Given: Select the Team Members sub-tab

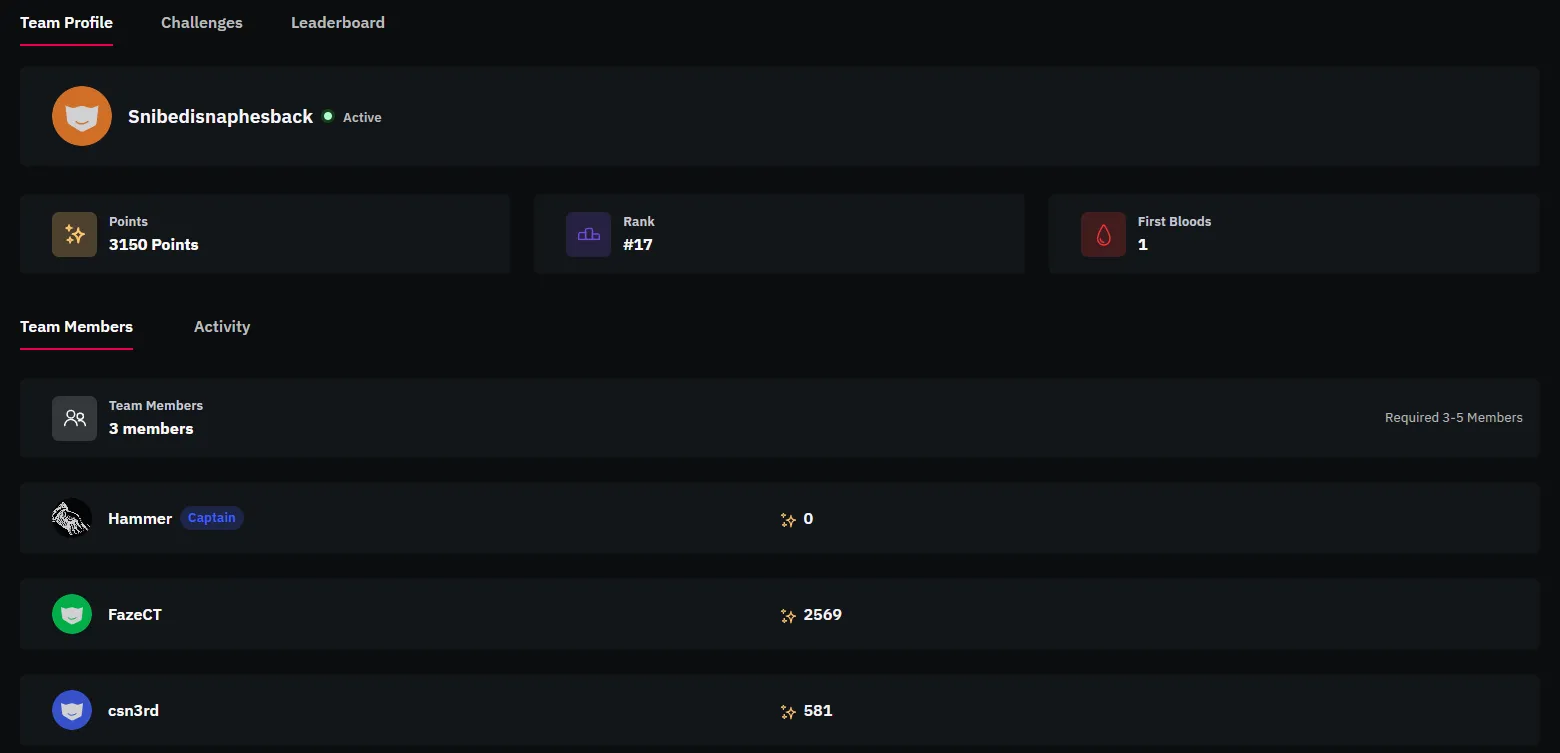Looking at the screenshot, I should point(76,326).
